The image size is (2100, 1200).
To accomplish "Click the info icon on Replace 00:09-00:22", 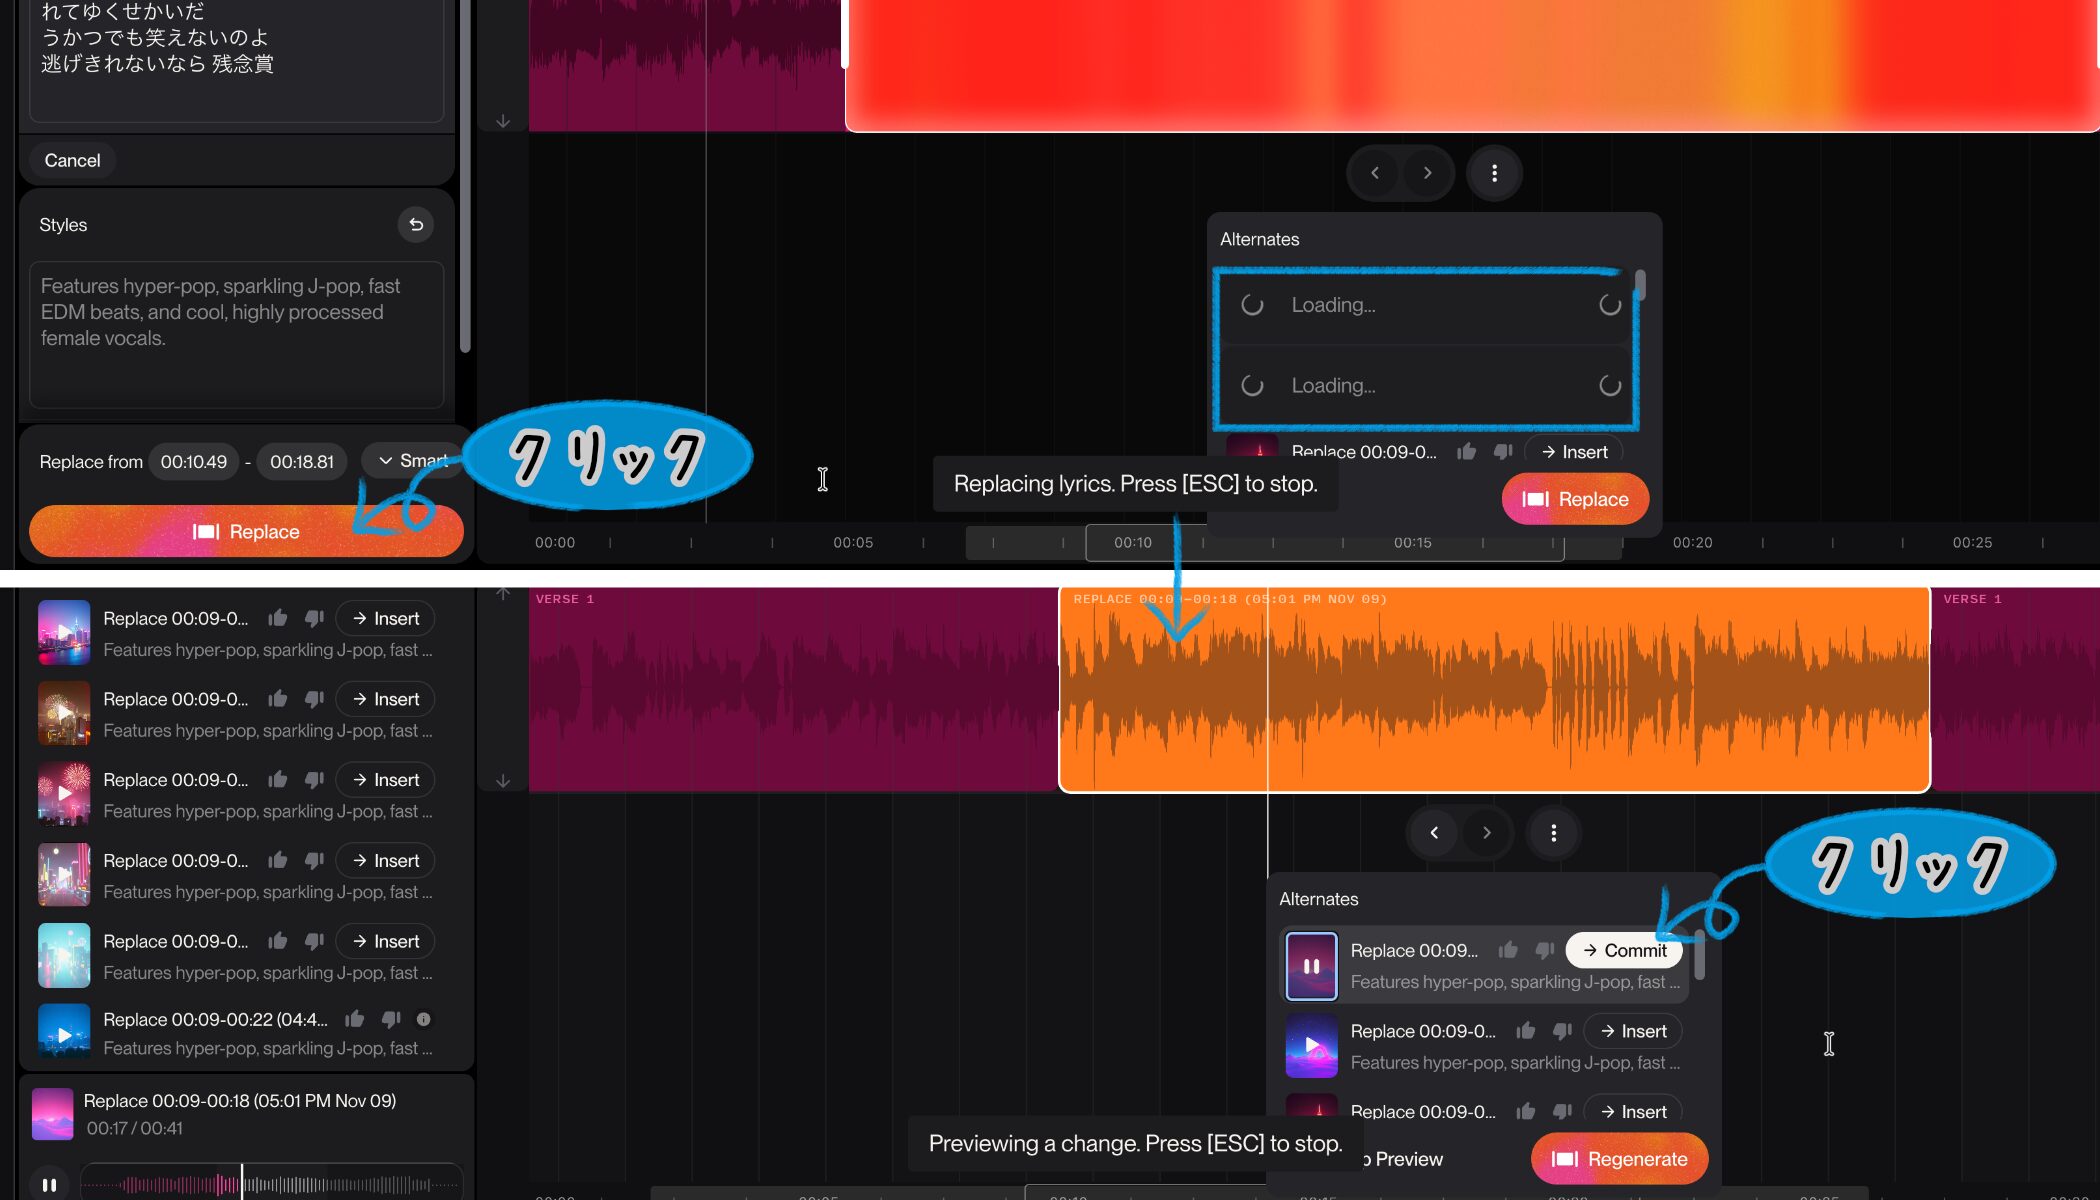I will pyautogui.click(x=424, y=1019).
